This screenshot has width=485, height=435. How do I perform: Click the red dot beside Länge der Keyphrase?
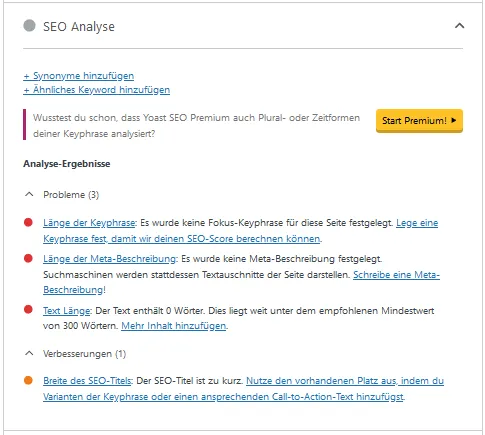28,222
